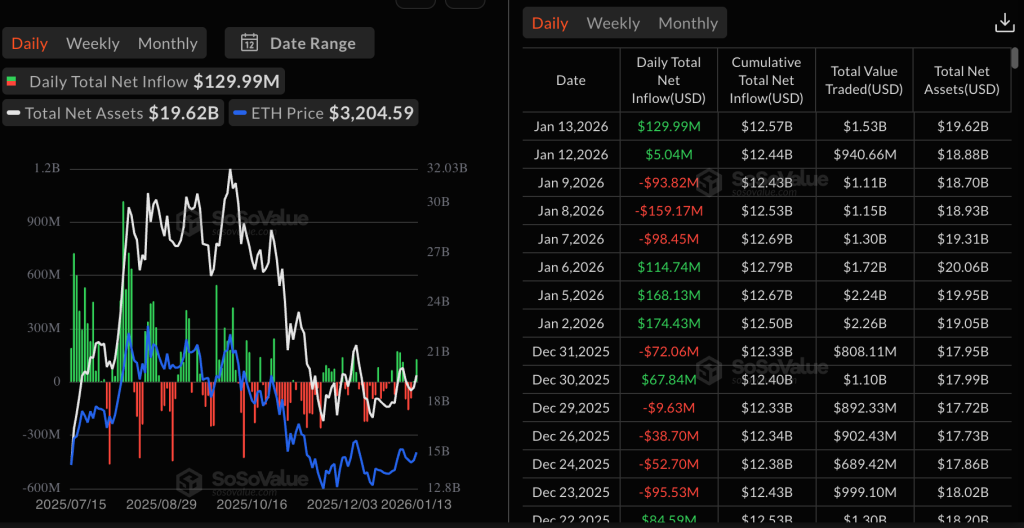Select the table's Daily tab
Viewport: 1024px width, 528px height.
(549, 23)
